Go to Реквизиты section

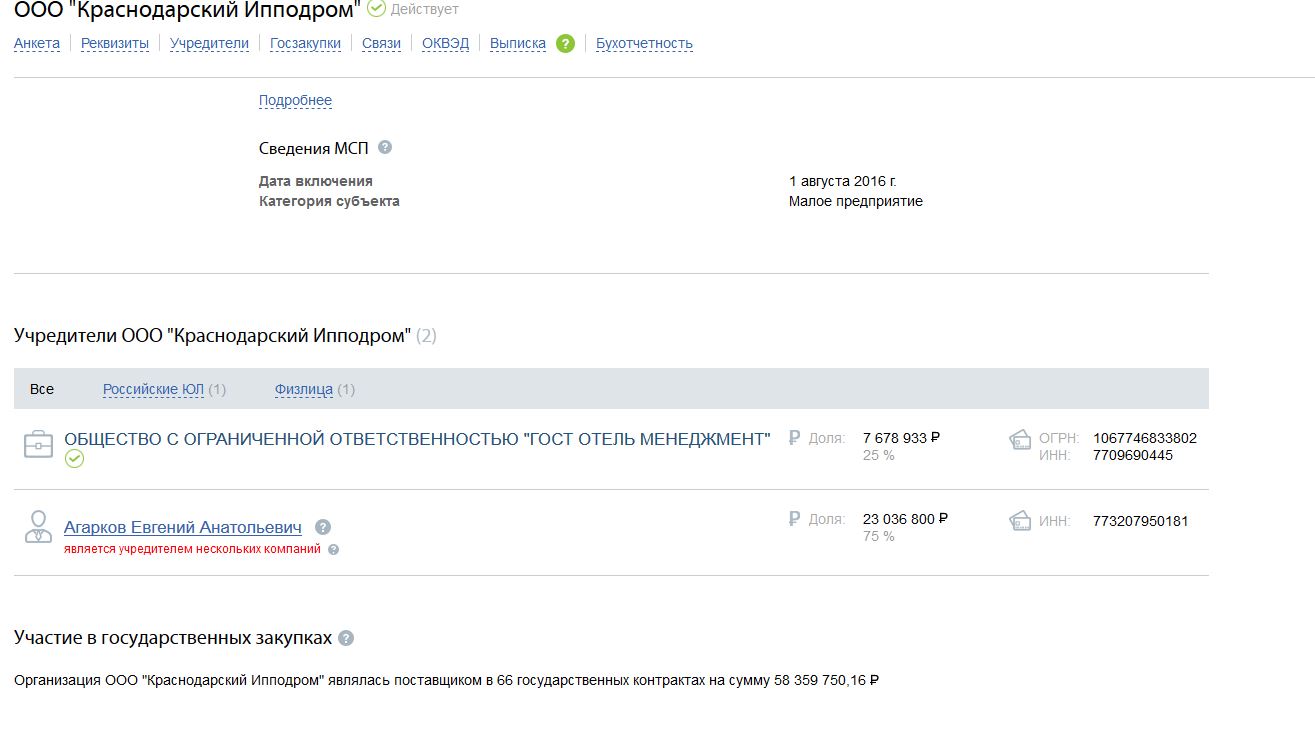[x=115, y=43]
